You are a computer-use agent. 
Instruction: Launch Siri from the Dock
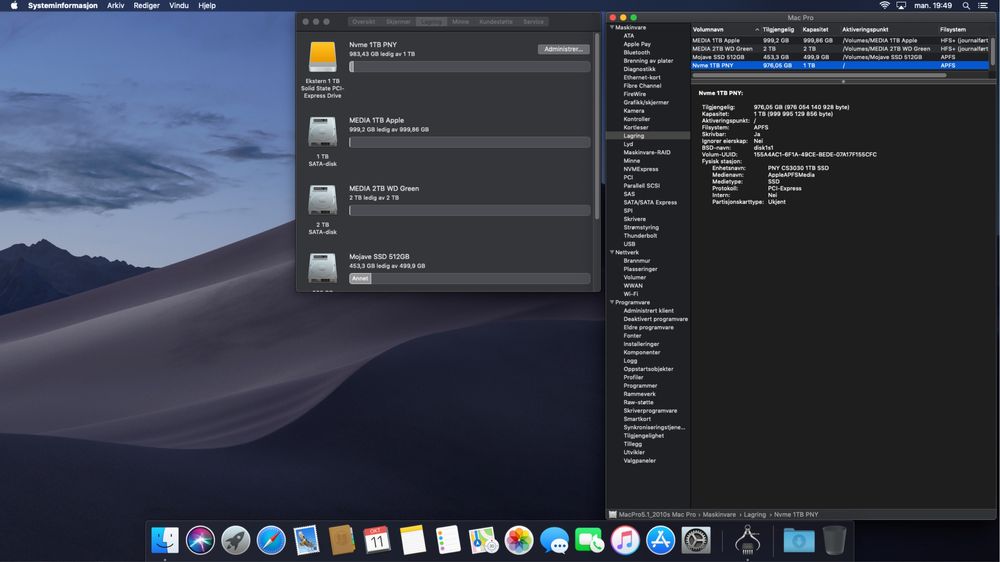(x=200, y=540)
